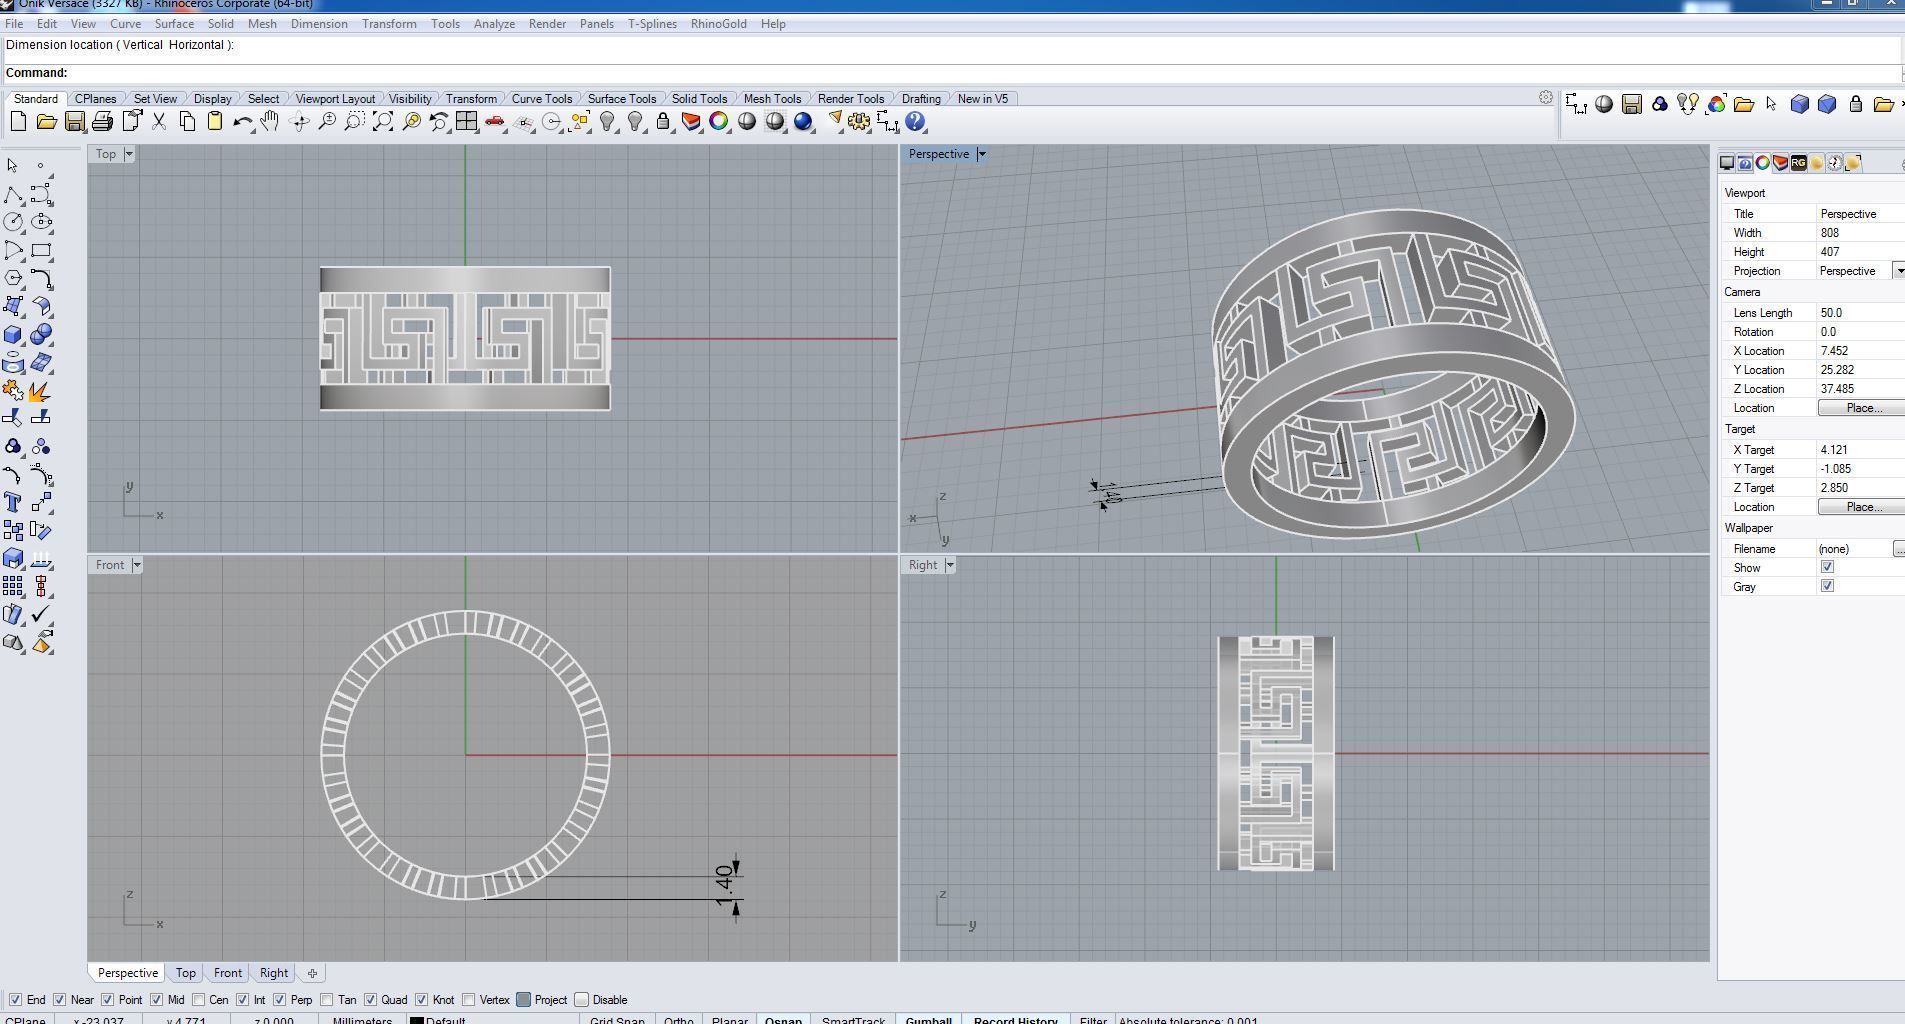
Task: Click the Open file folder icon
Action: [x=46, y=122]
